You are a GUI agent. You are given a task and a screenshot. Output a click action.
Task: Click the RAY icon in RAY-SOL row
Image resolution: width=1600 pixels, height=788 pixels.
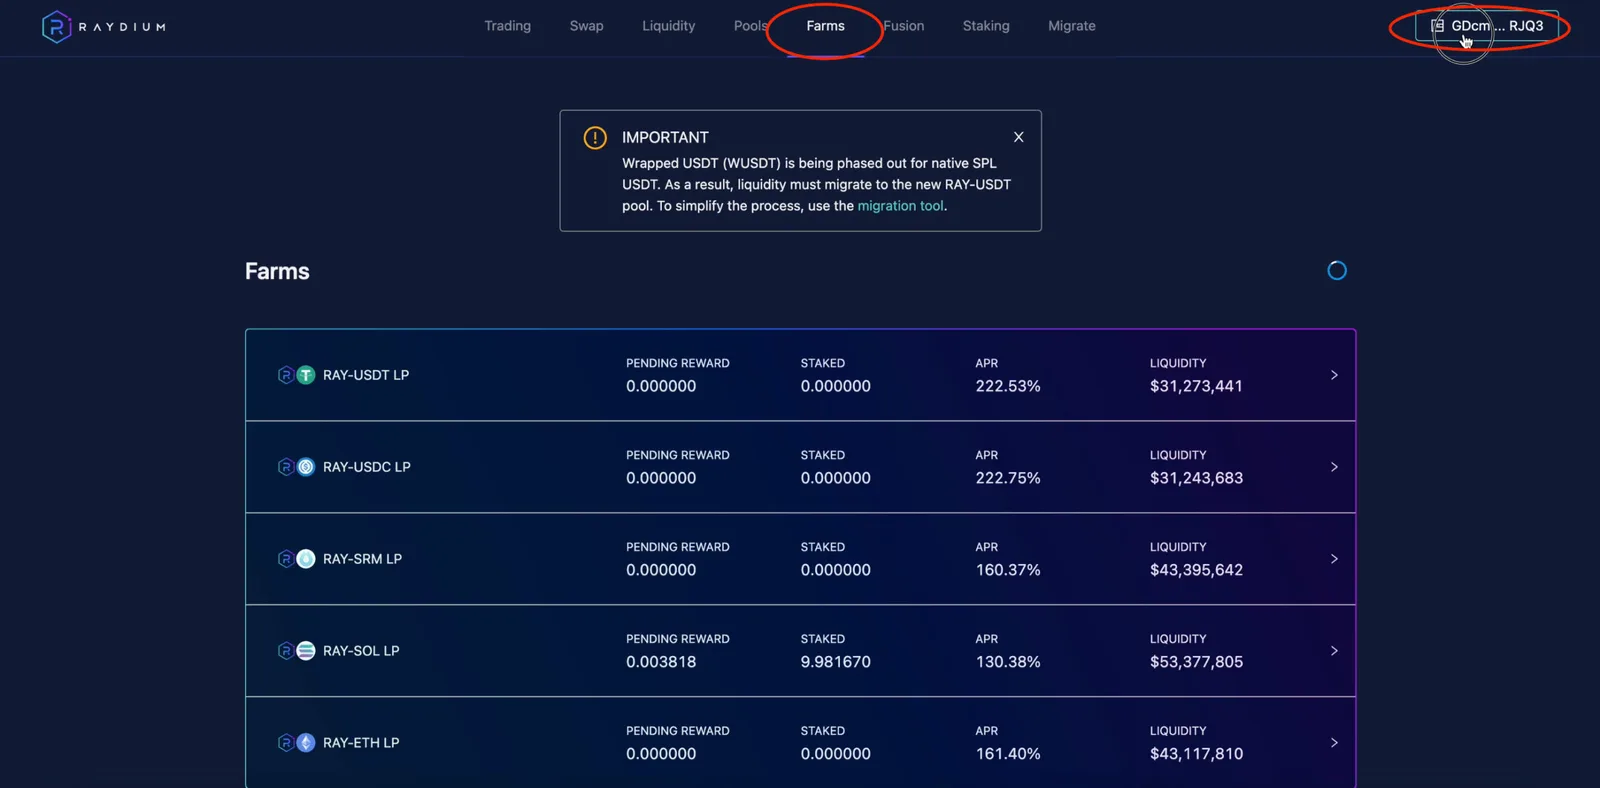286,651
